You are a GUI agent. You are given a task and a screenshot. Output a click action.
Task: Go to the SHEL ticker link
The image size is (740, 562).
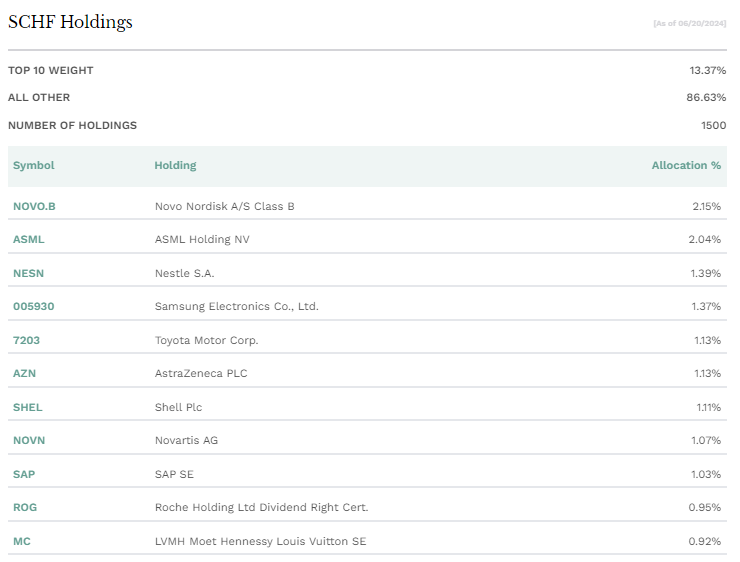[x=27, y=407]
